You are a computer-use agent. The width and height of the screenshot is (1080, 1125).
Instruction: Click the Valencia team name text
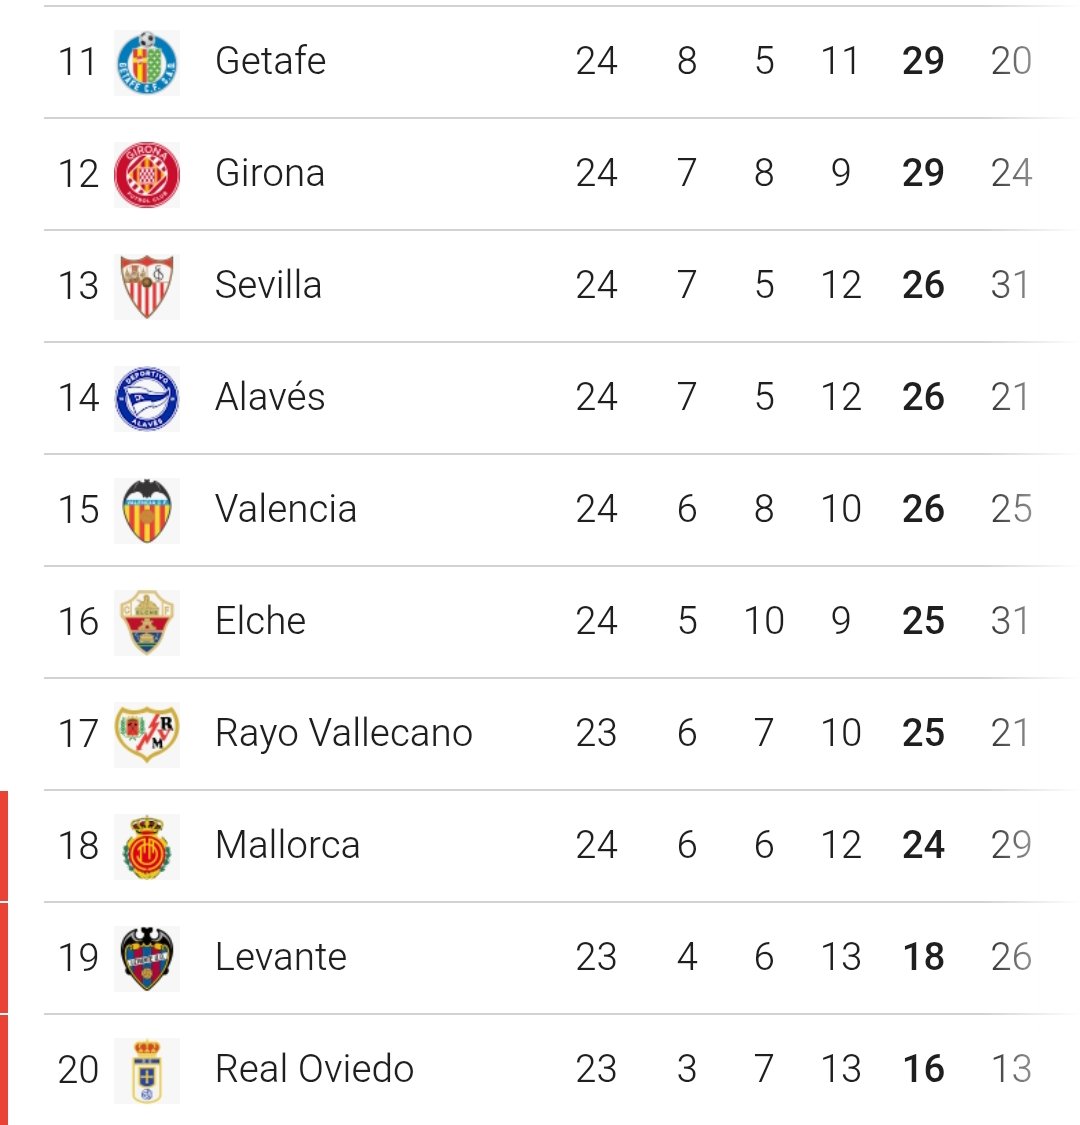tap(285, 509)
